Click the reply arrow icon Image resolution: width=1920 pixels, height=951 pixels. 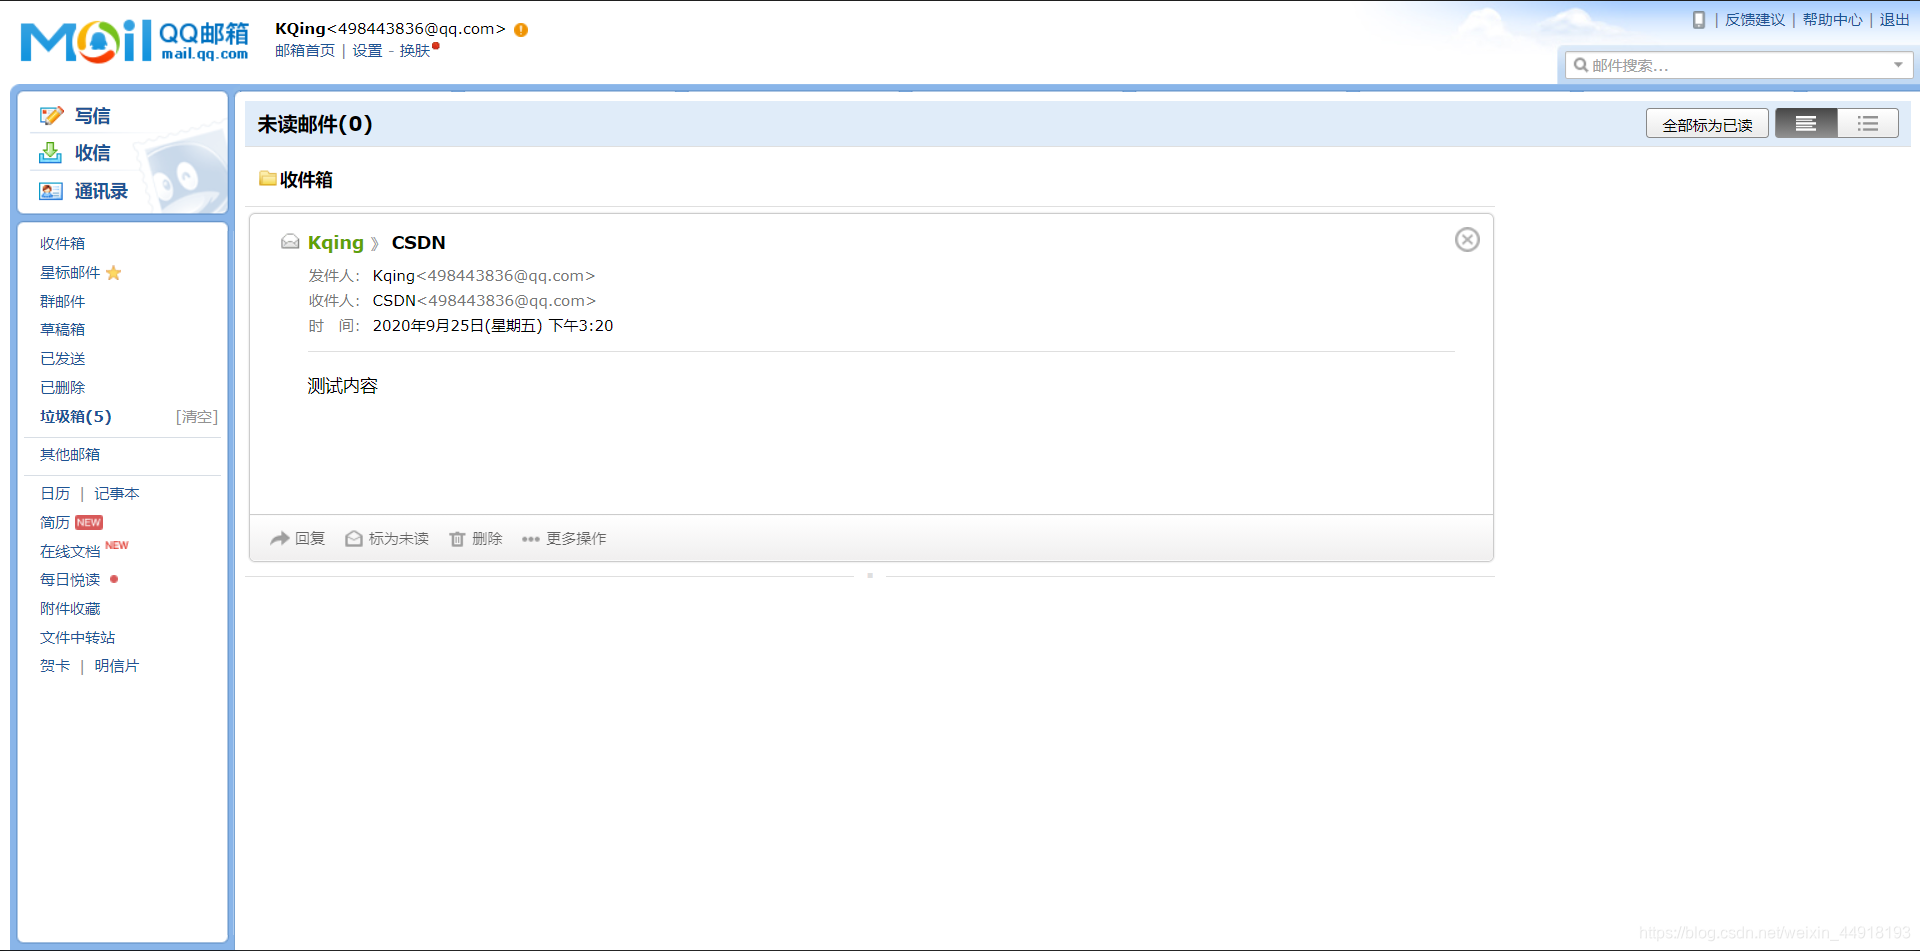click(x=280, y=539)
